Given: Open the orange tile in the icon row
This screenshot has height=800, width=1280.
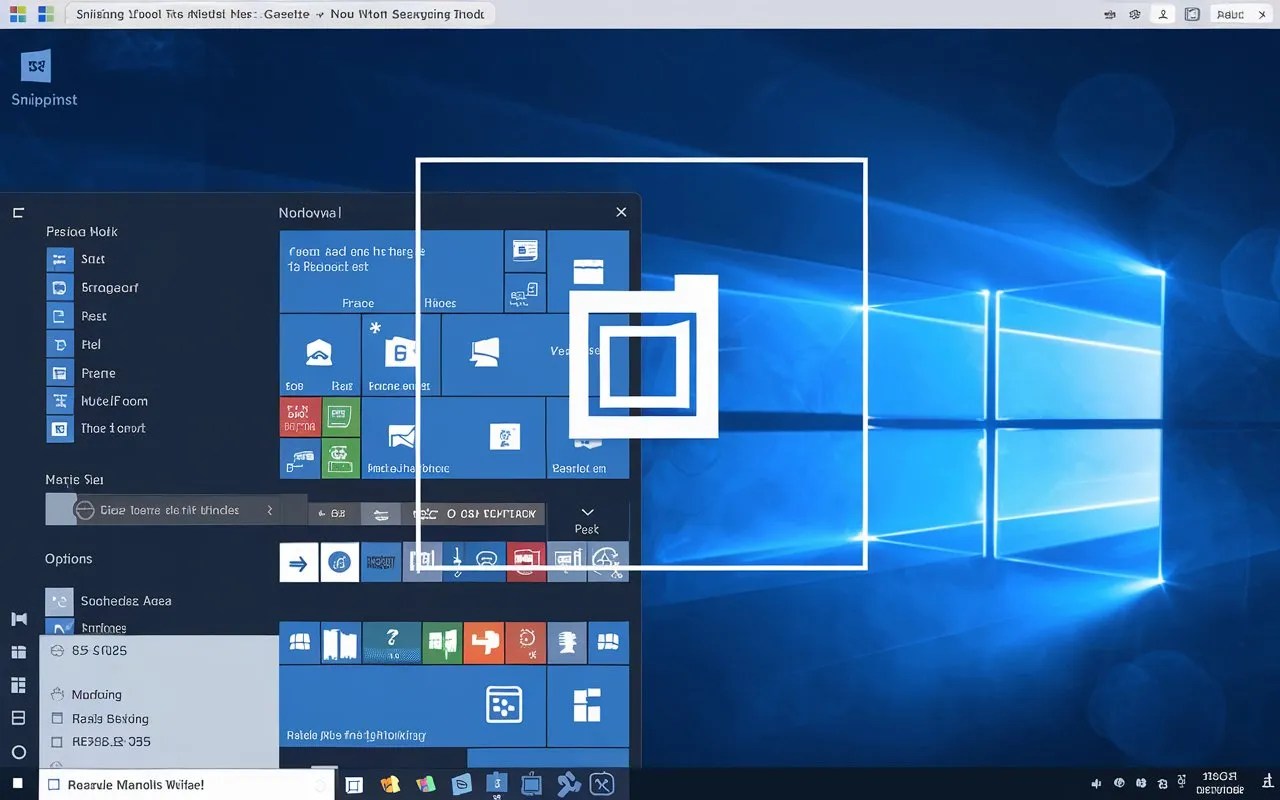Looking at the screenshot, I should 484,642.
